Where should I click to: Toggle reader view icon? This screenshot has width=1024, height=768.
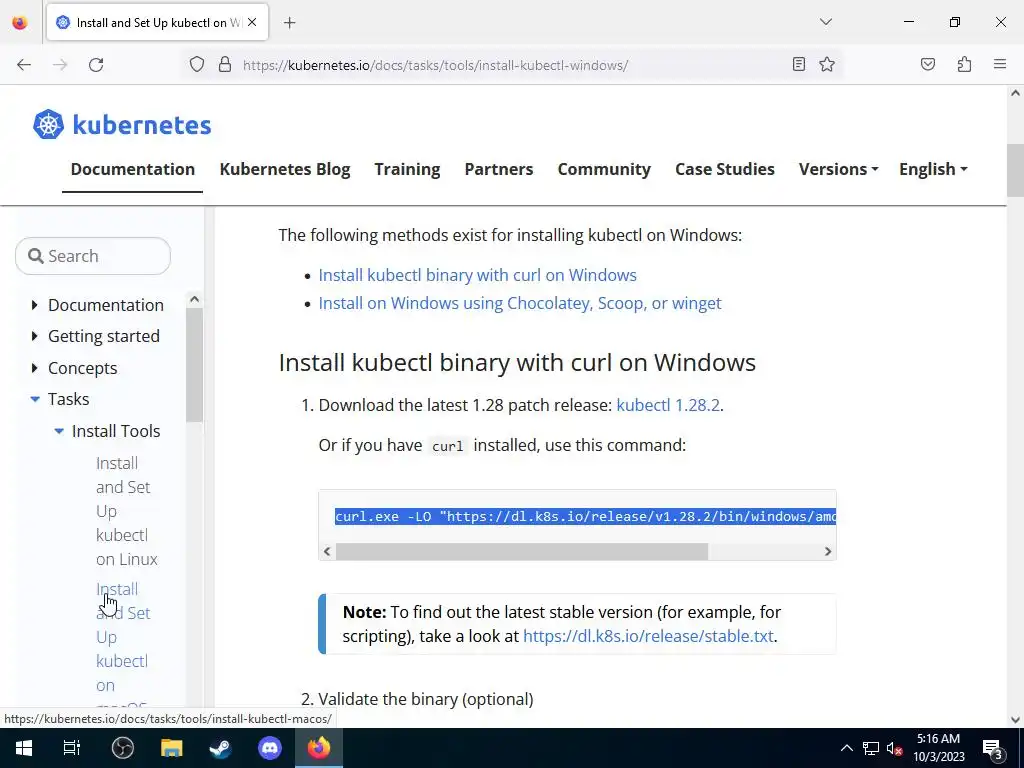click(798, 64)
